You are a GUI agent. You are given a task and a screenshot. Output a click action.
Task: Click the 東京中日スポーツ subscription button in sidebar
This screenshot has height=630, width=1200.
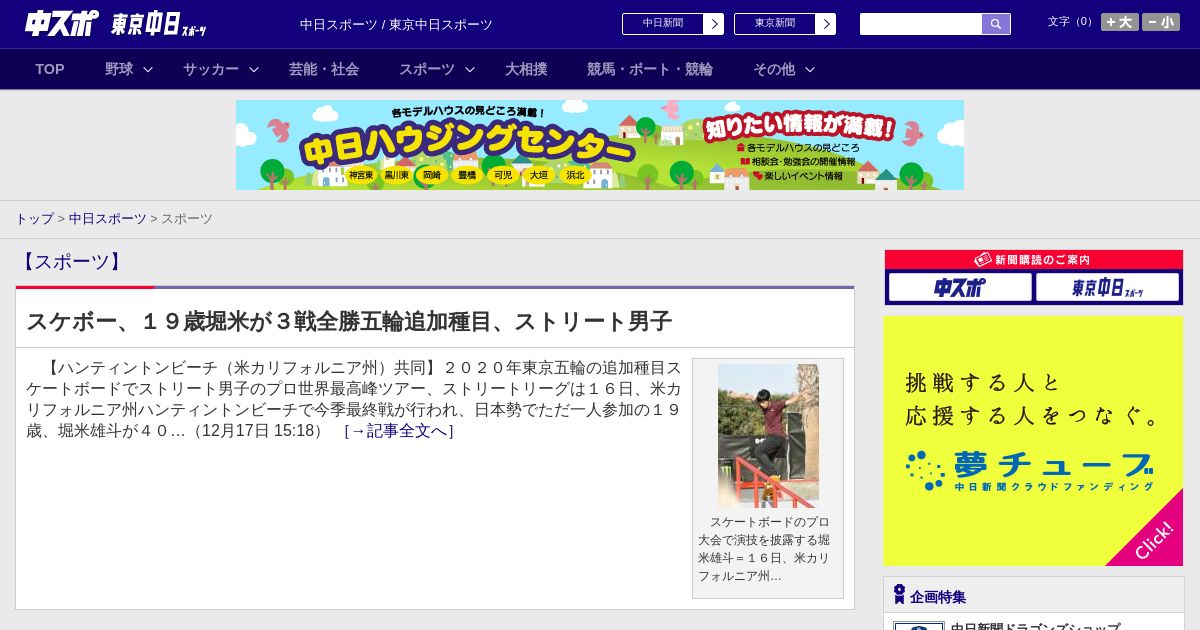point(1107,287)
